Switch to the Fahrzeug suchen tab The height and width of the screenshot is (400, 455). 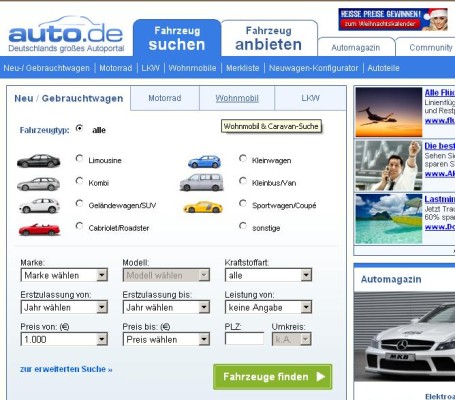pyautogui.click(x=177, y=38)
